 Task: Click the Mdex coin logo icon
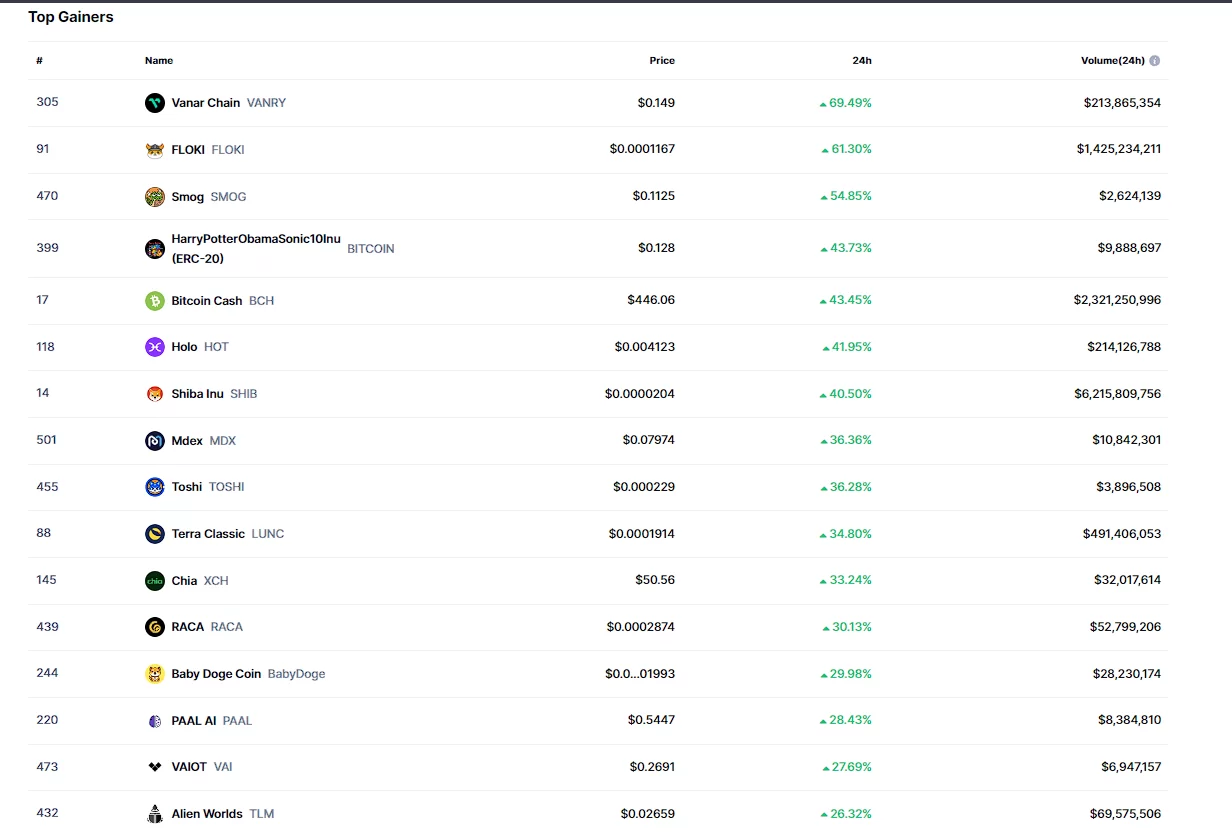click(x=155, y=441)
